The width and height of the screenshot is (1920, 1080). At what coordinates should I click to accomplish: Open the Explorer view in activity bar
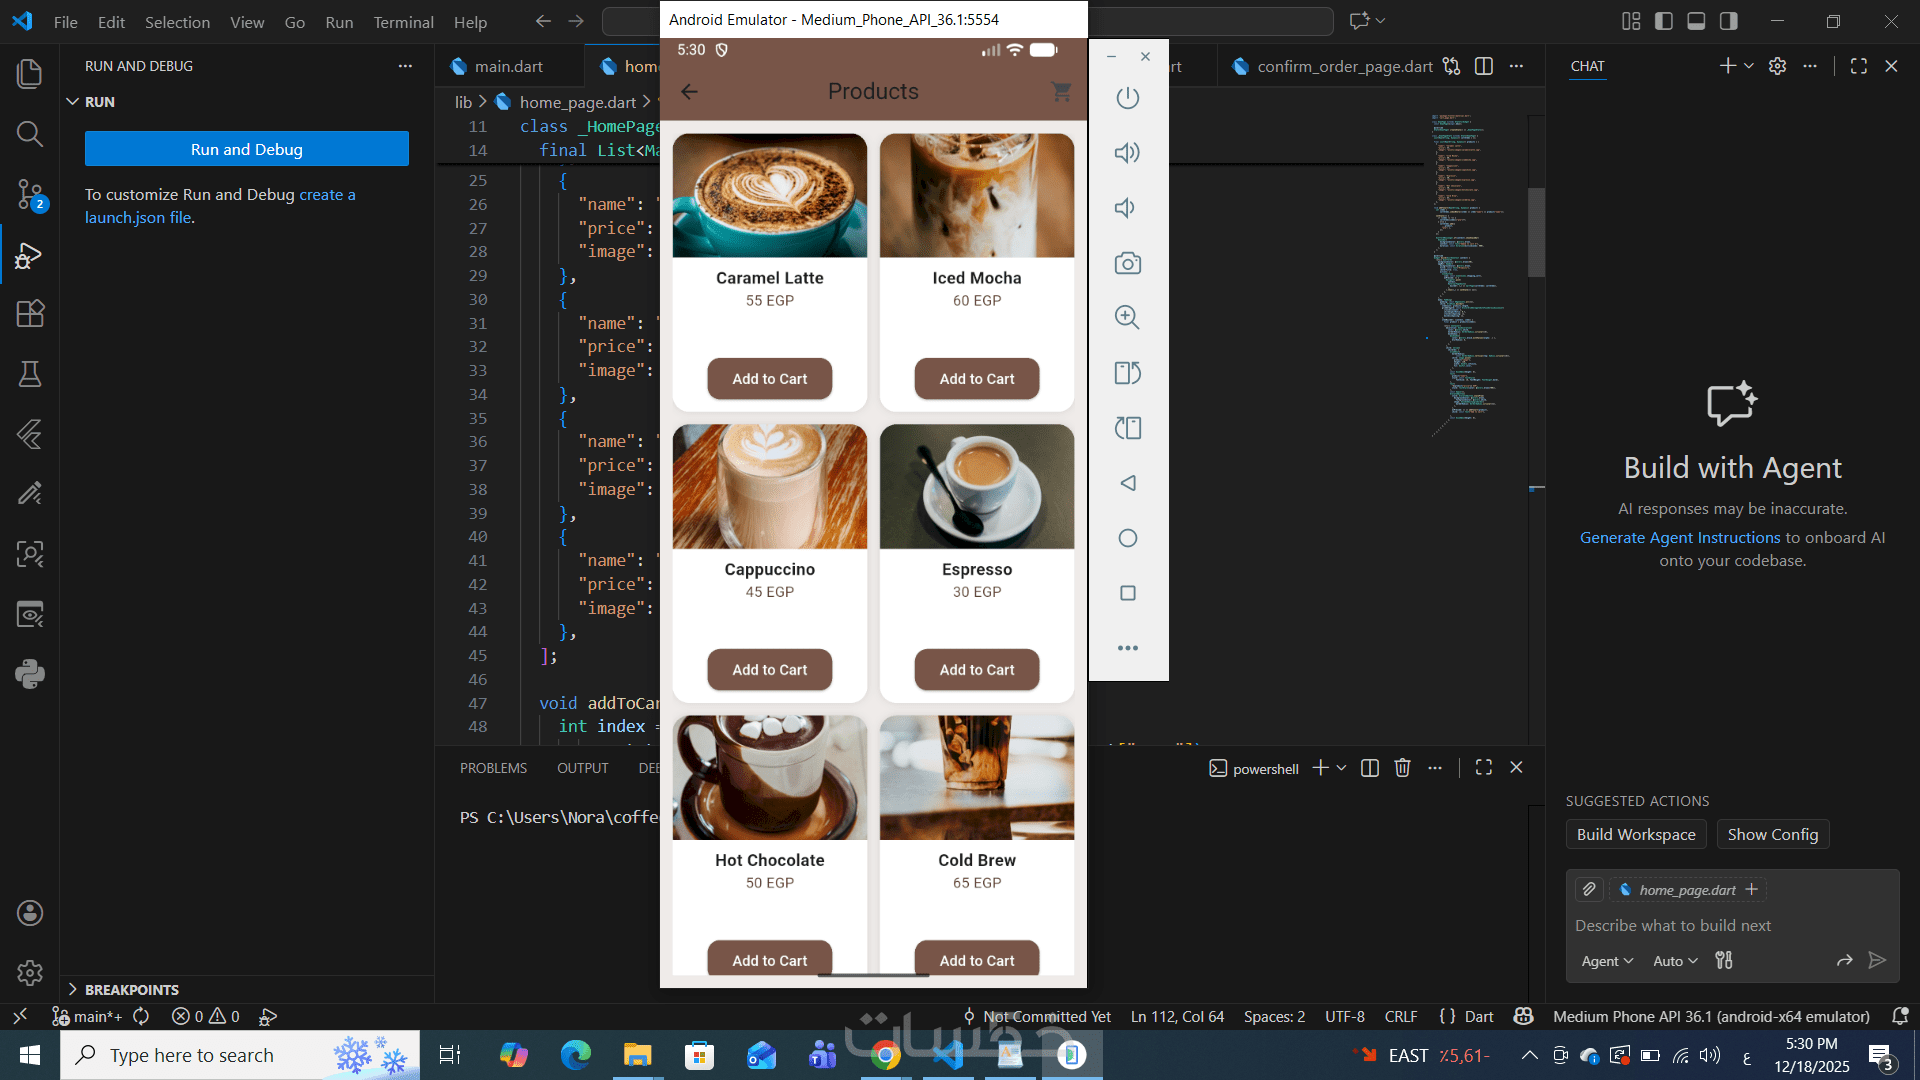tap(30, 74)
